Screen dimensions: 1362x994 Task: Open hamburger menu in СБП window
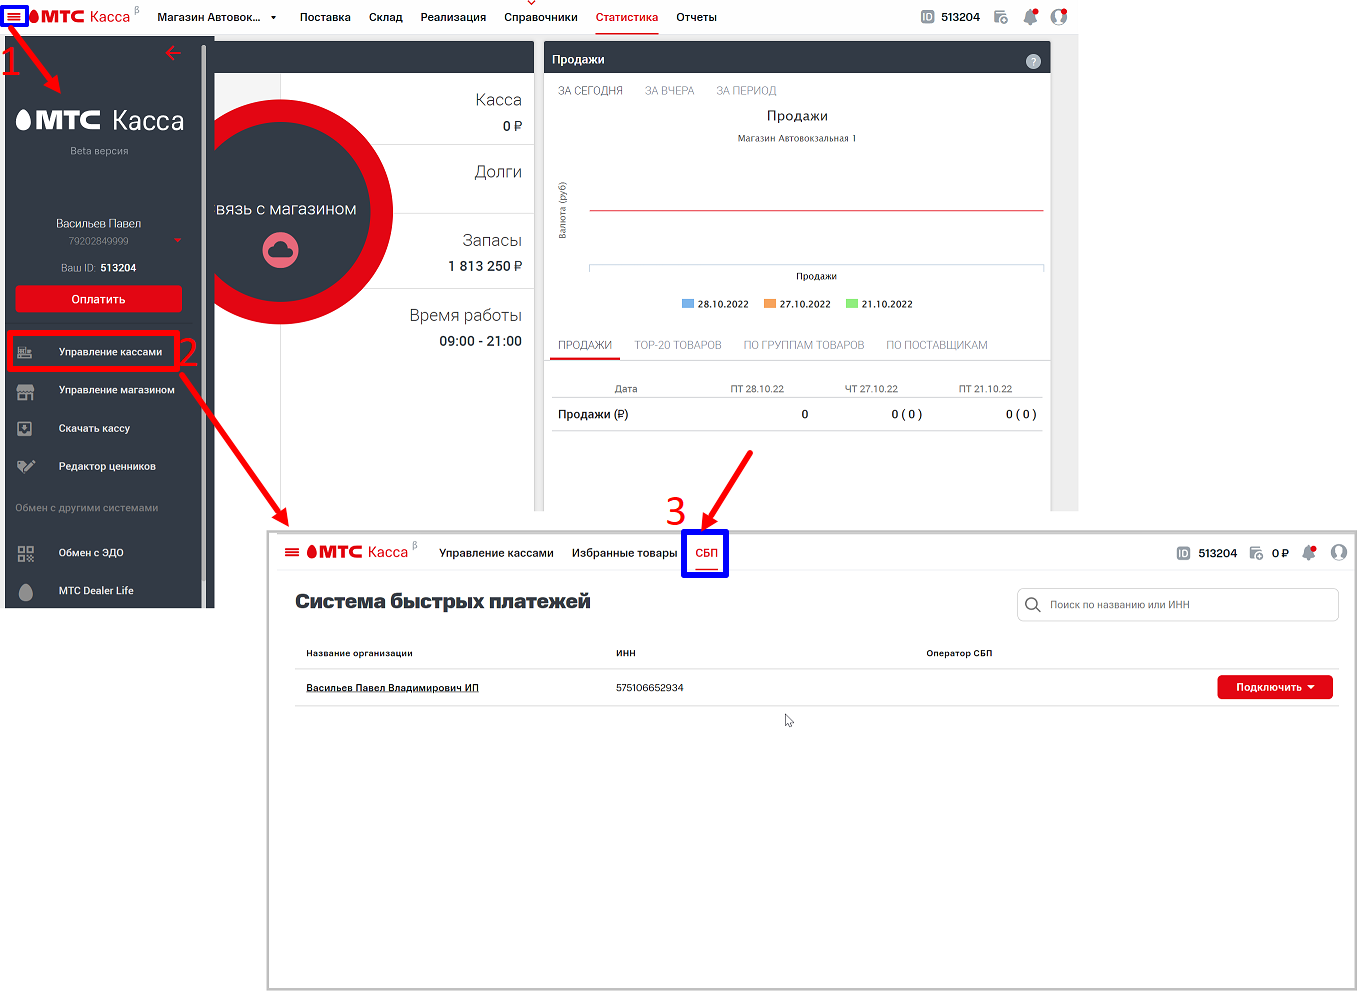[x=292, y=552]
